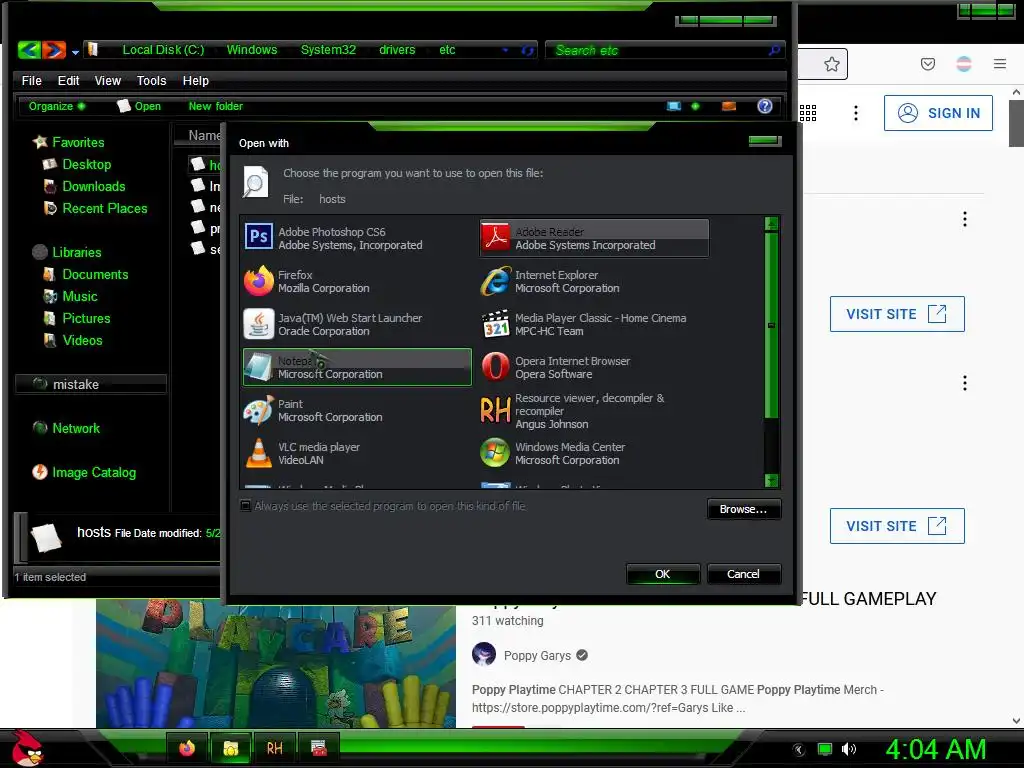Bookmark page with browser star icon

click(831, 64)
